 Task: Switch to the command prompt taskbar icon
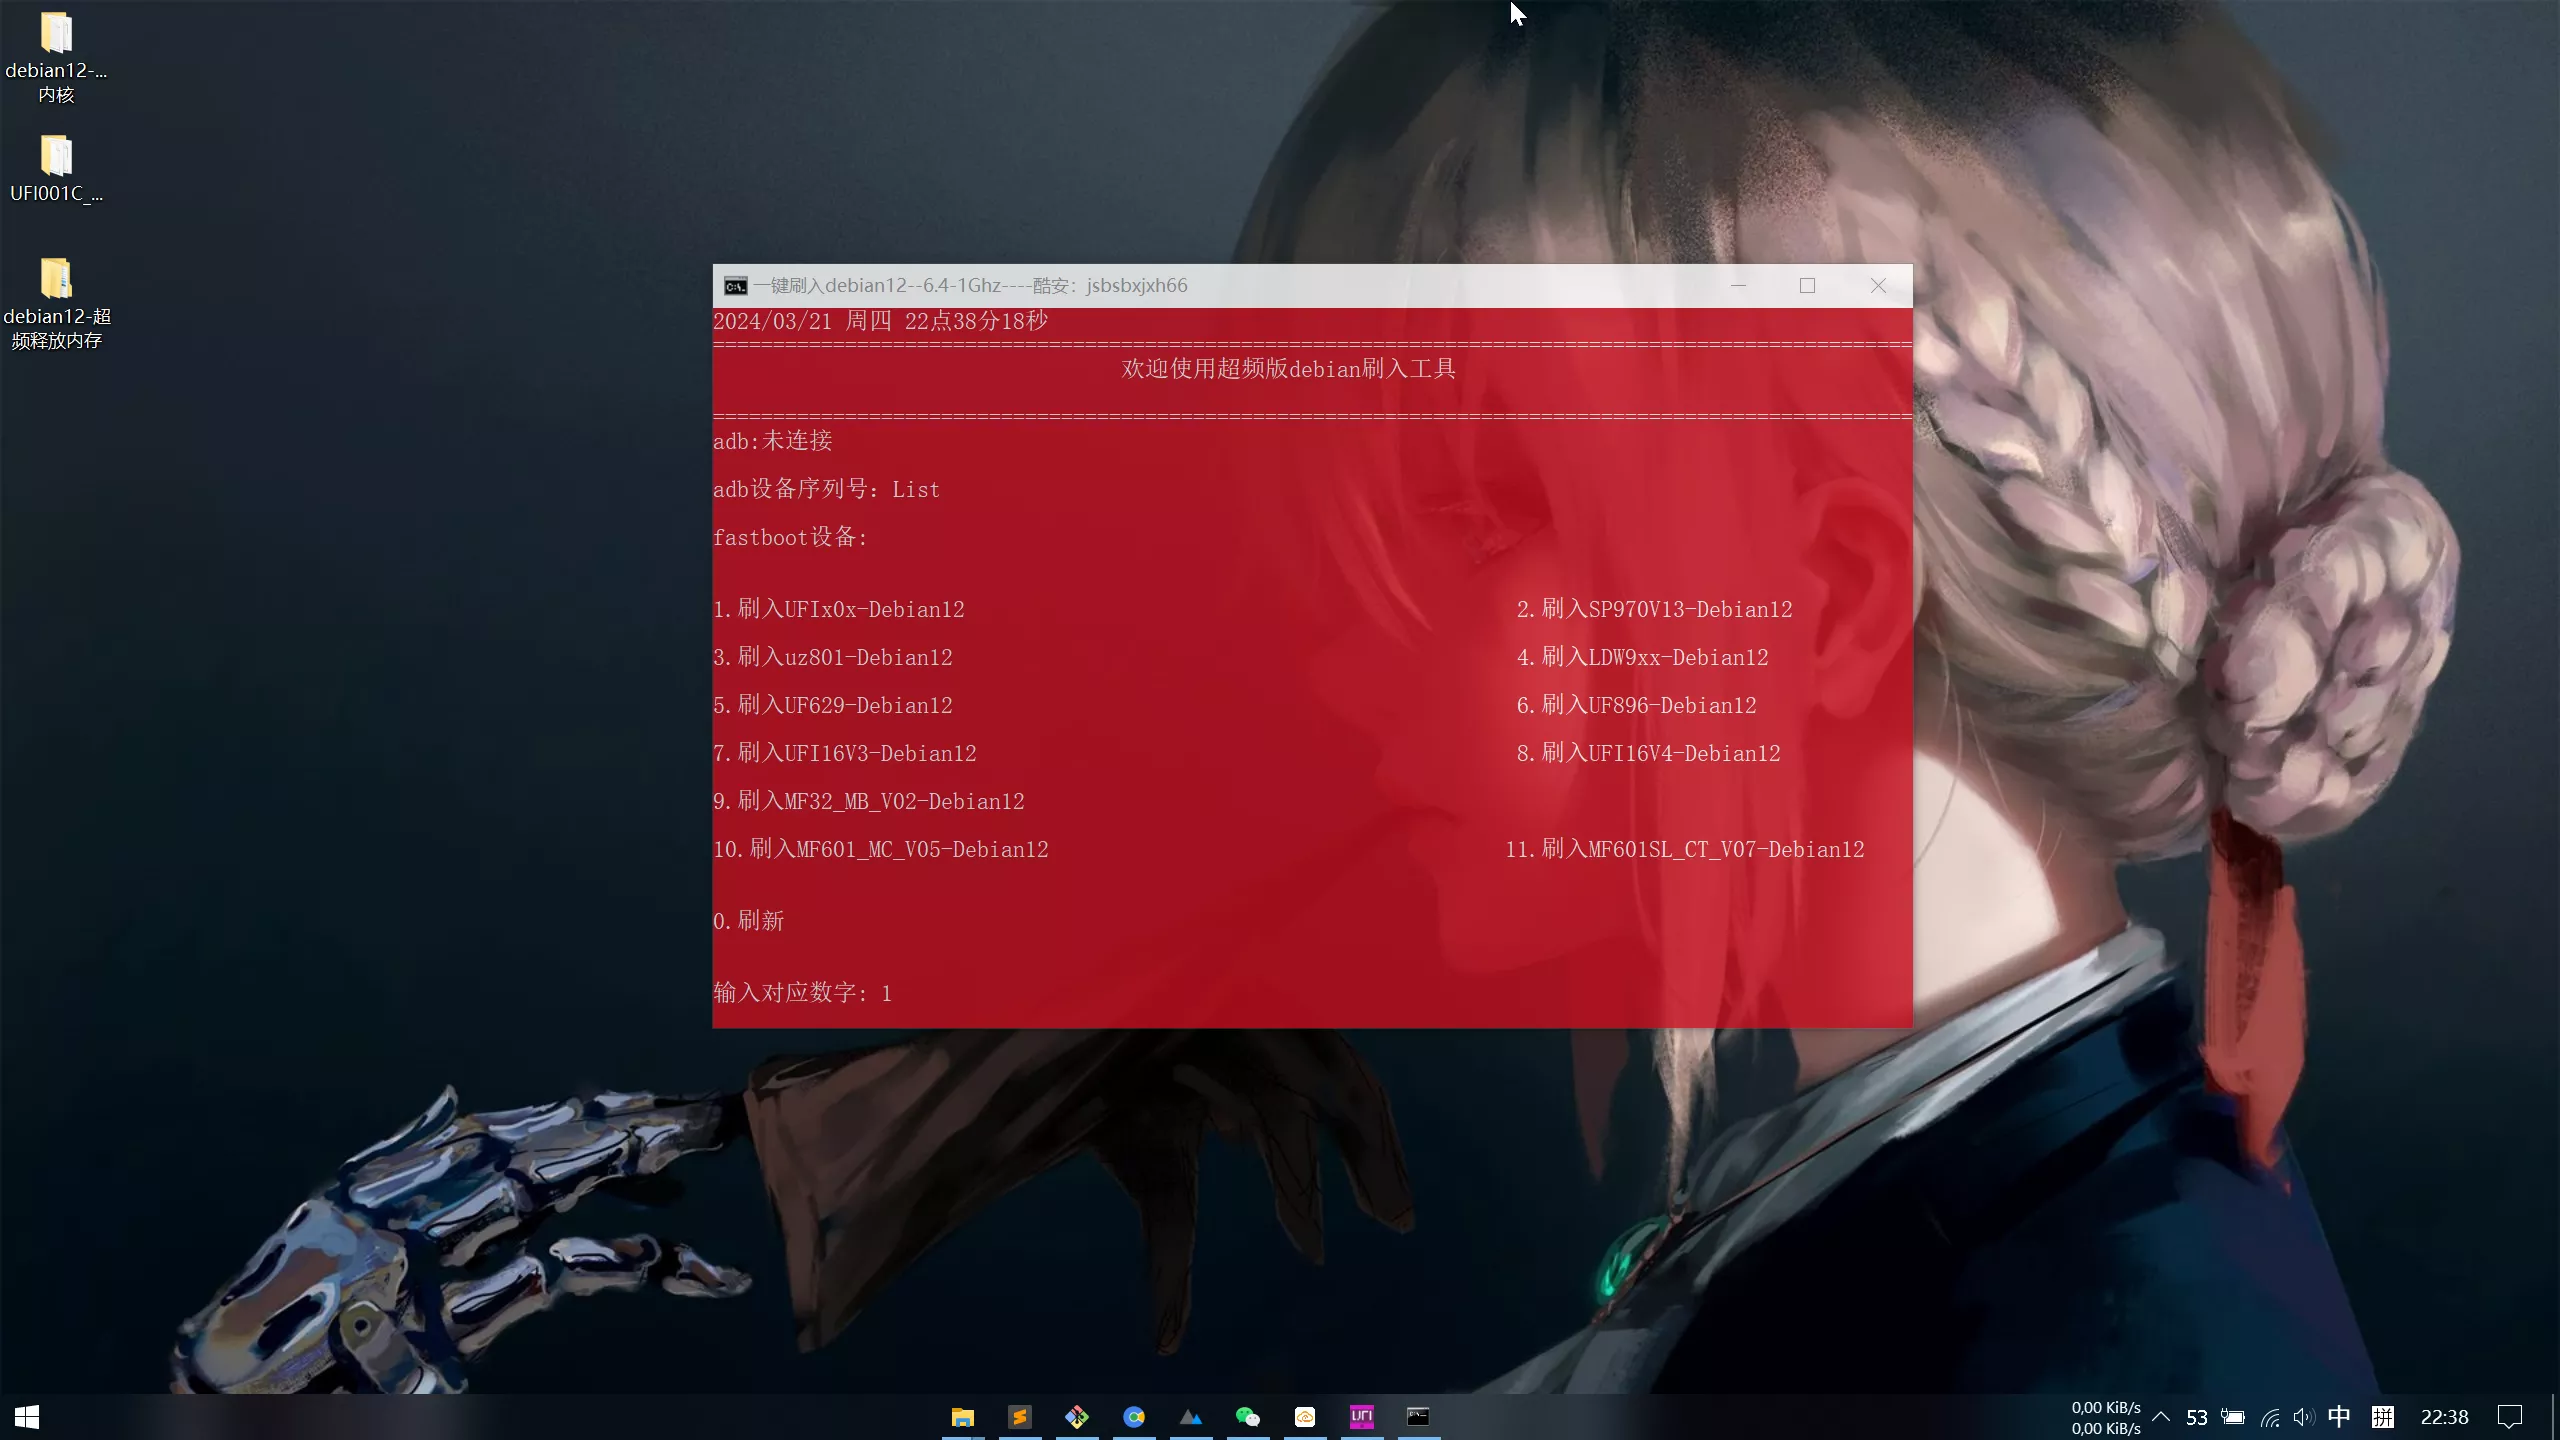pos(1418,1417)
